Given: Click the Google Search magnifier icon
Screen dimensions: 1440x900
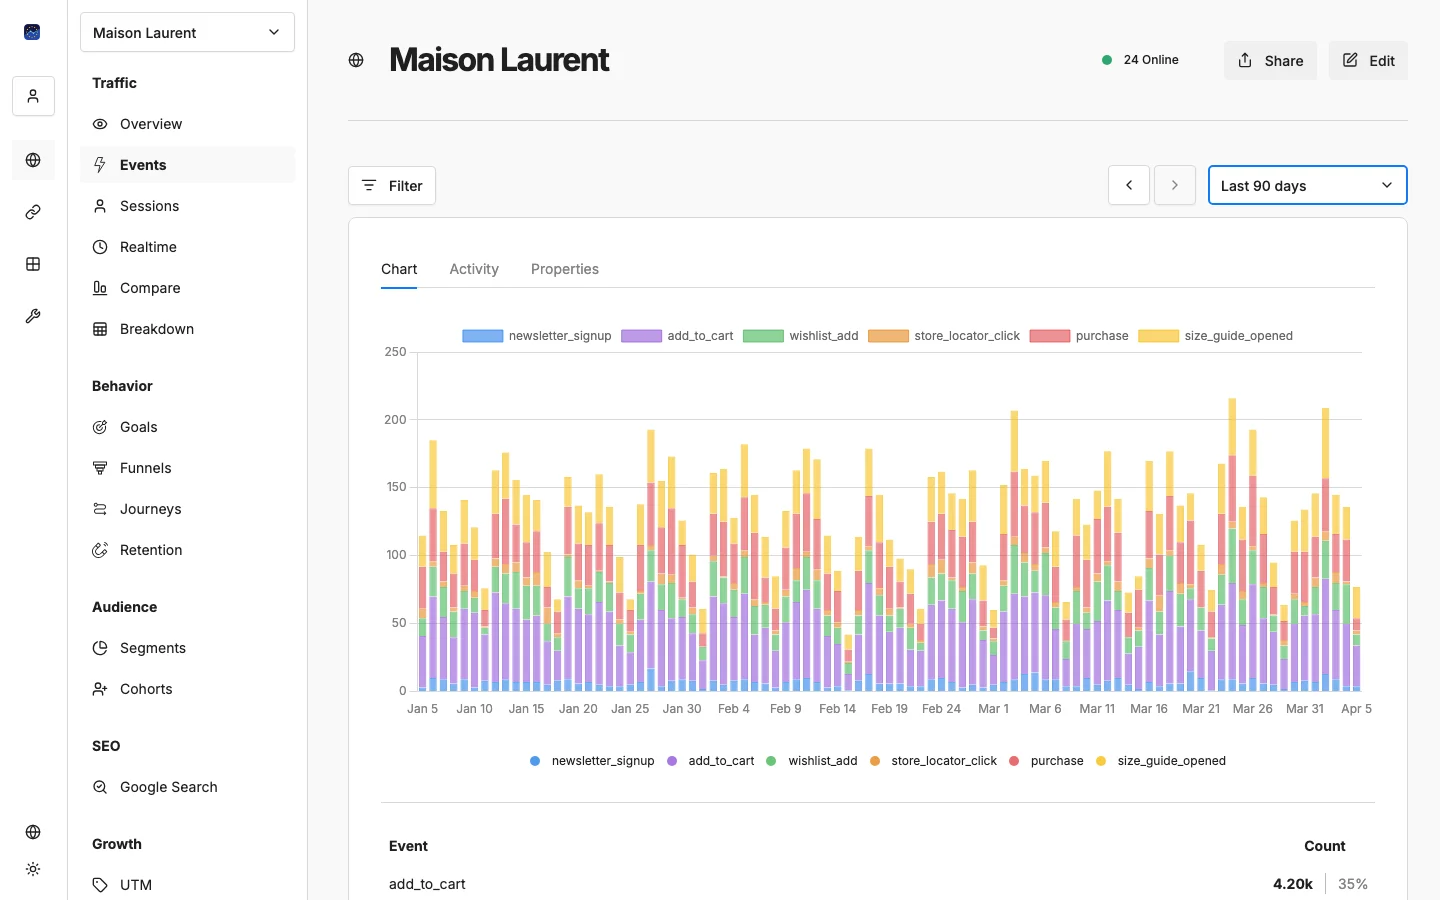Looking at the screenshot, I should (100, 787).
